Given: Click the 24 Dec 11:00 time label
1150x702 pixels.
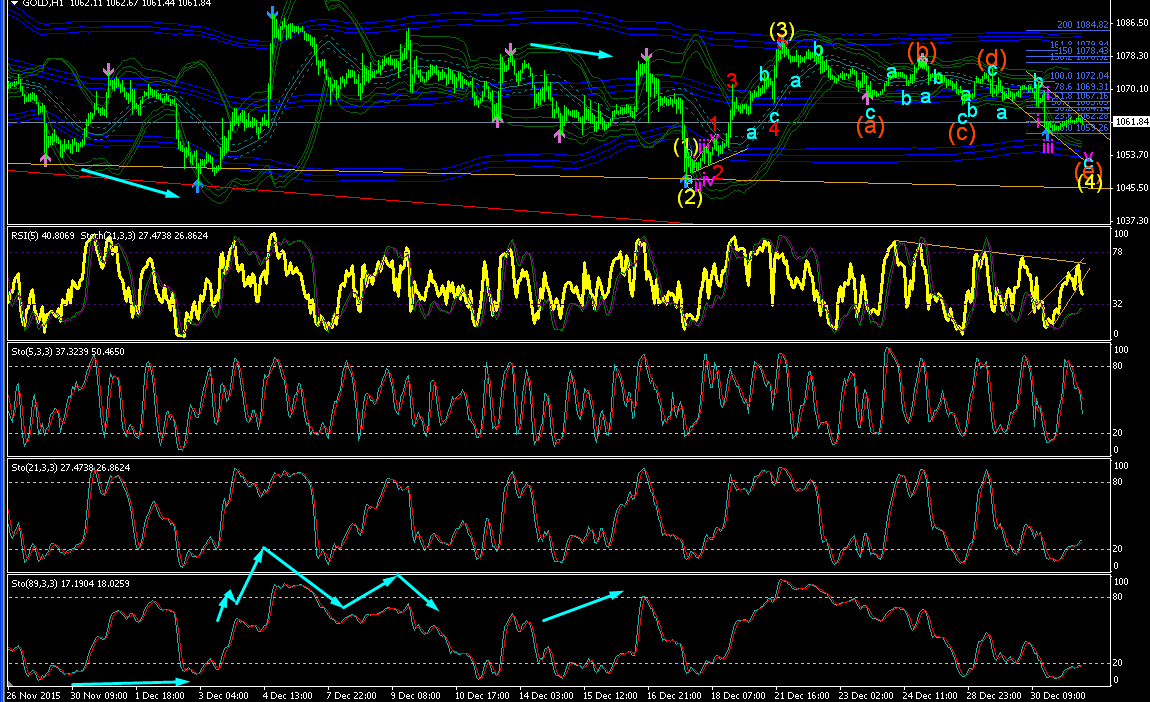Looking at the screenshot, I should (930, 695).
